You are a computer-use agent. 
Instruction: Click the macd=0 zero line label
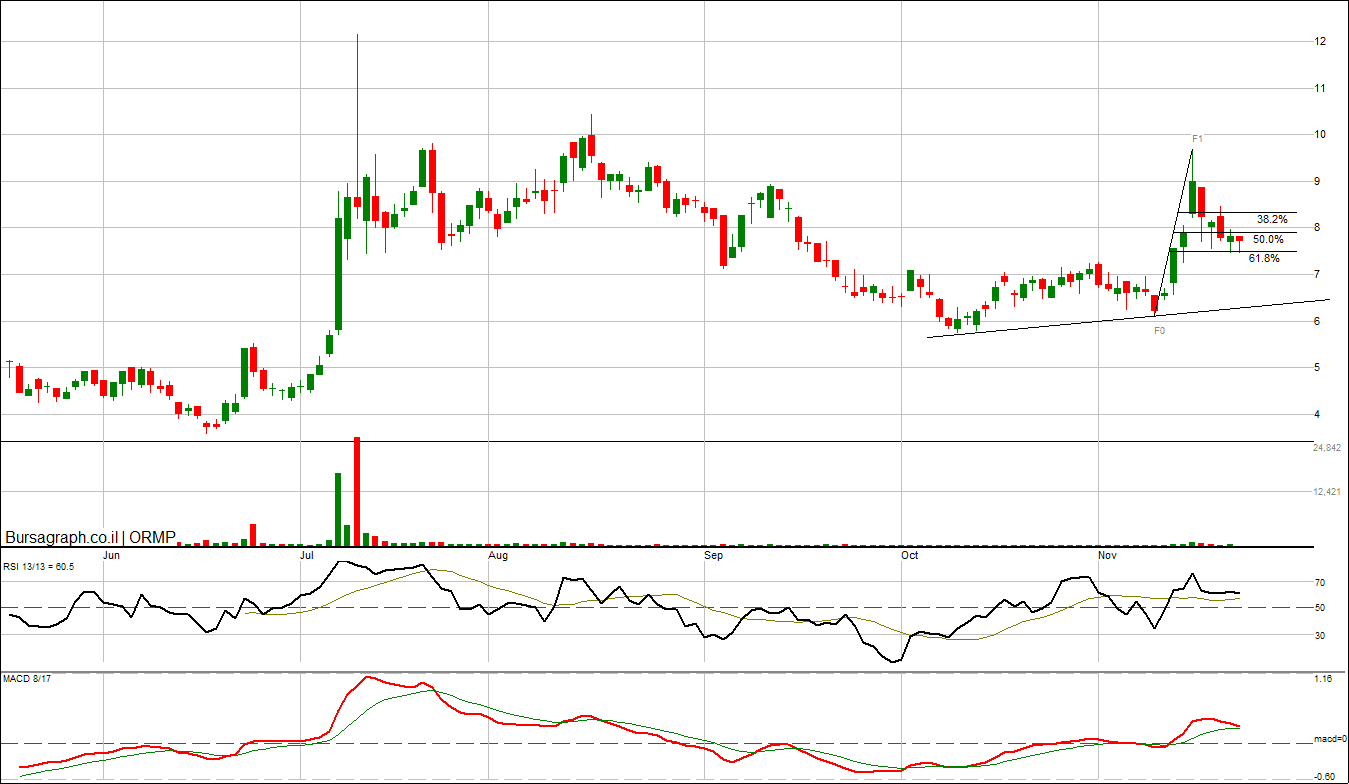[x=1329, y=740]
